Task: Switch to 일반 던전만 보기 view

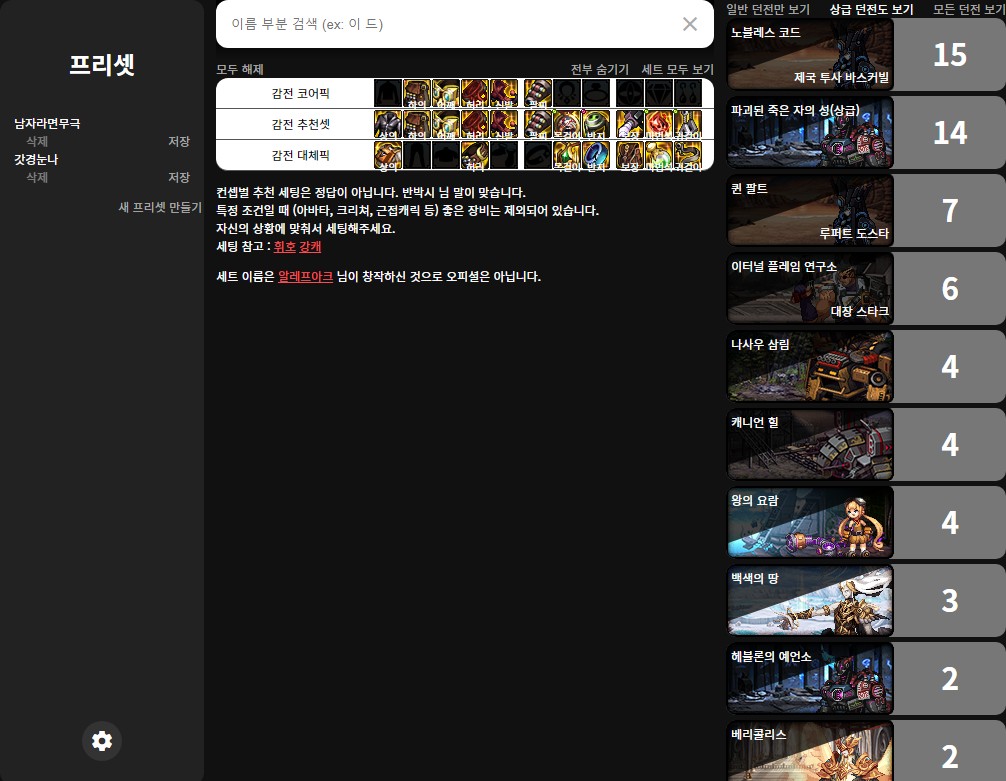Action: click(768, 9)
